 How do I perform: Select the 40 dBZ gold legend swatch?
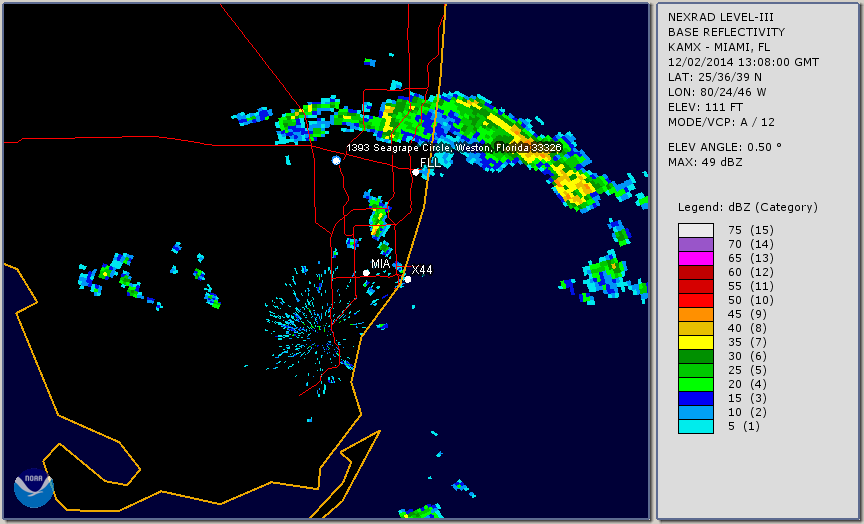coord(696,328)
